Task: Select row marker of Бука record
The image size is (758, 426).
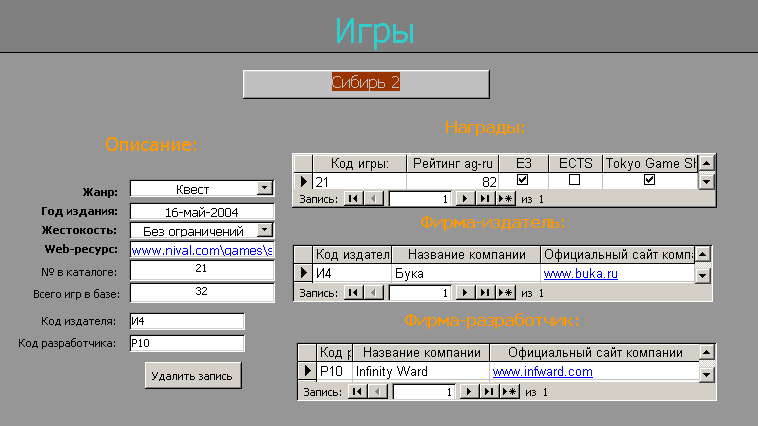Action: tap(303, 273)
